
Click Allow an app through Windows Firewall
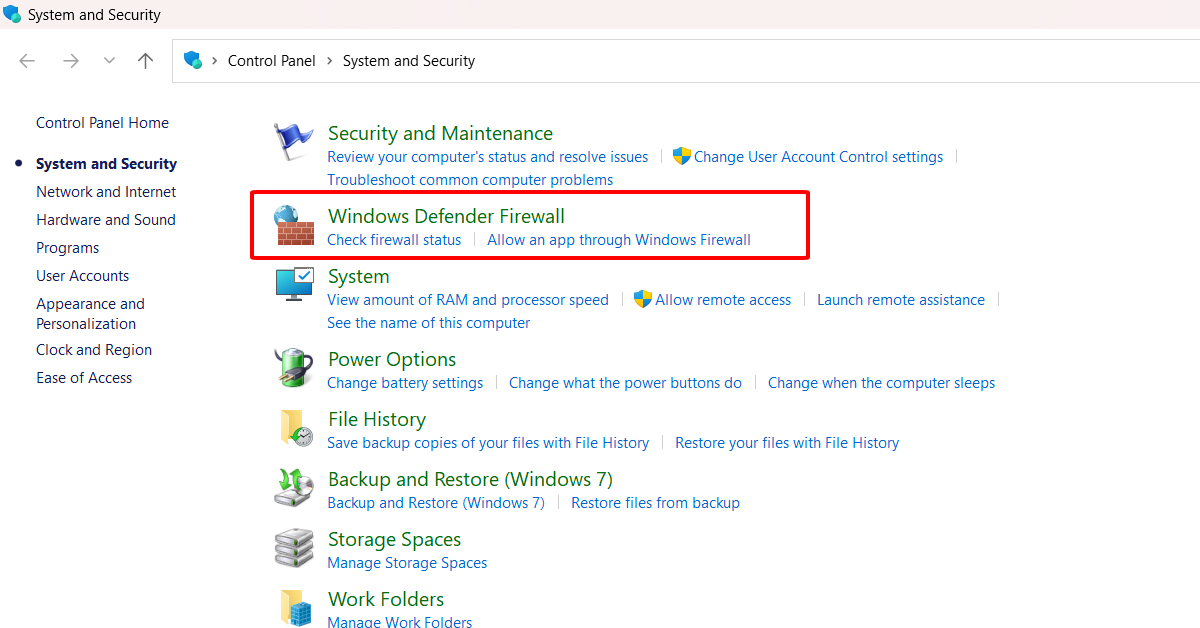click(618, 239)
